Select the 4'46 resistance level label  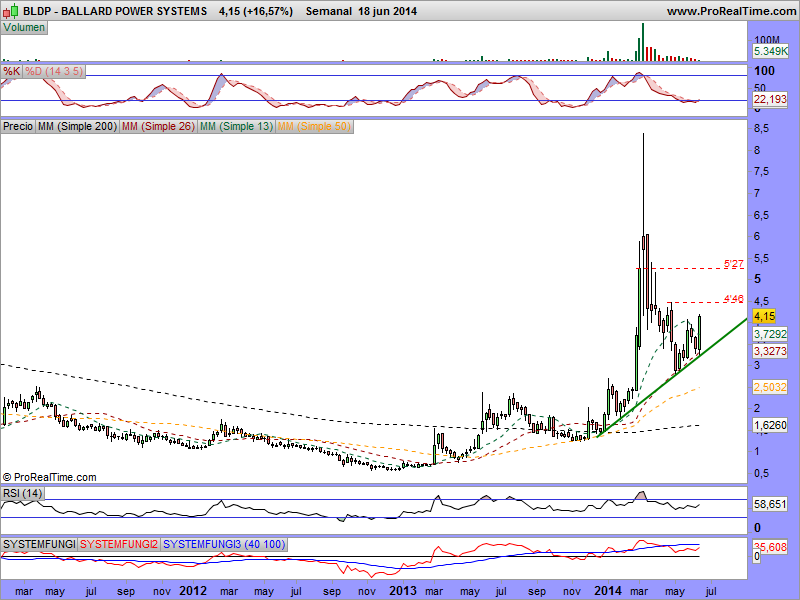734,299
